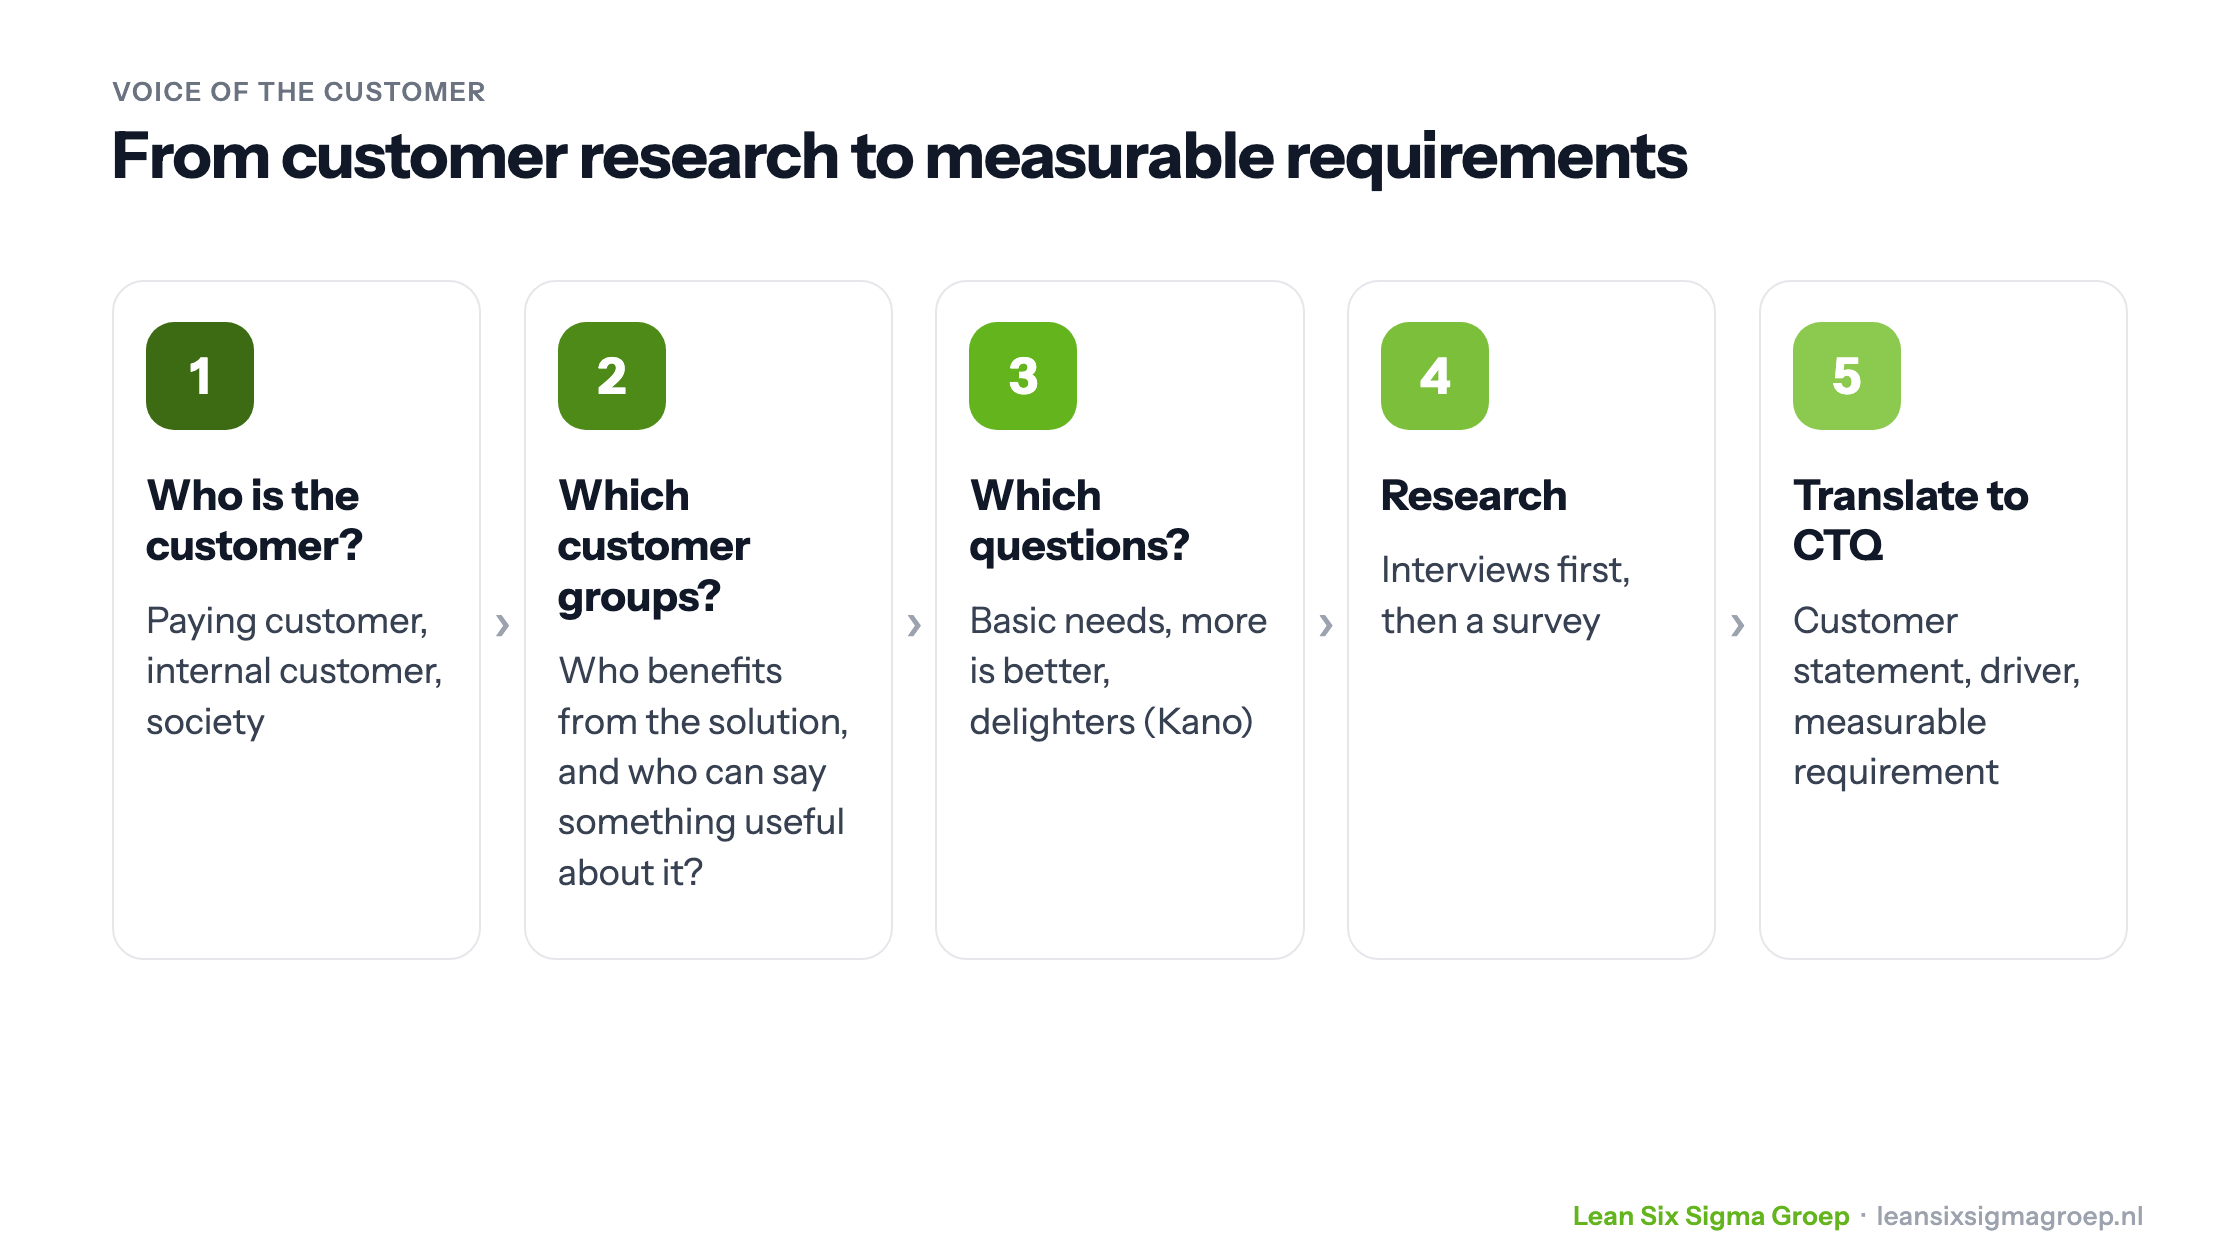Click the 'Lean Six Sigma Groep' brand name

[x=1711, y=1216]
